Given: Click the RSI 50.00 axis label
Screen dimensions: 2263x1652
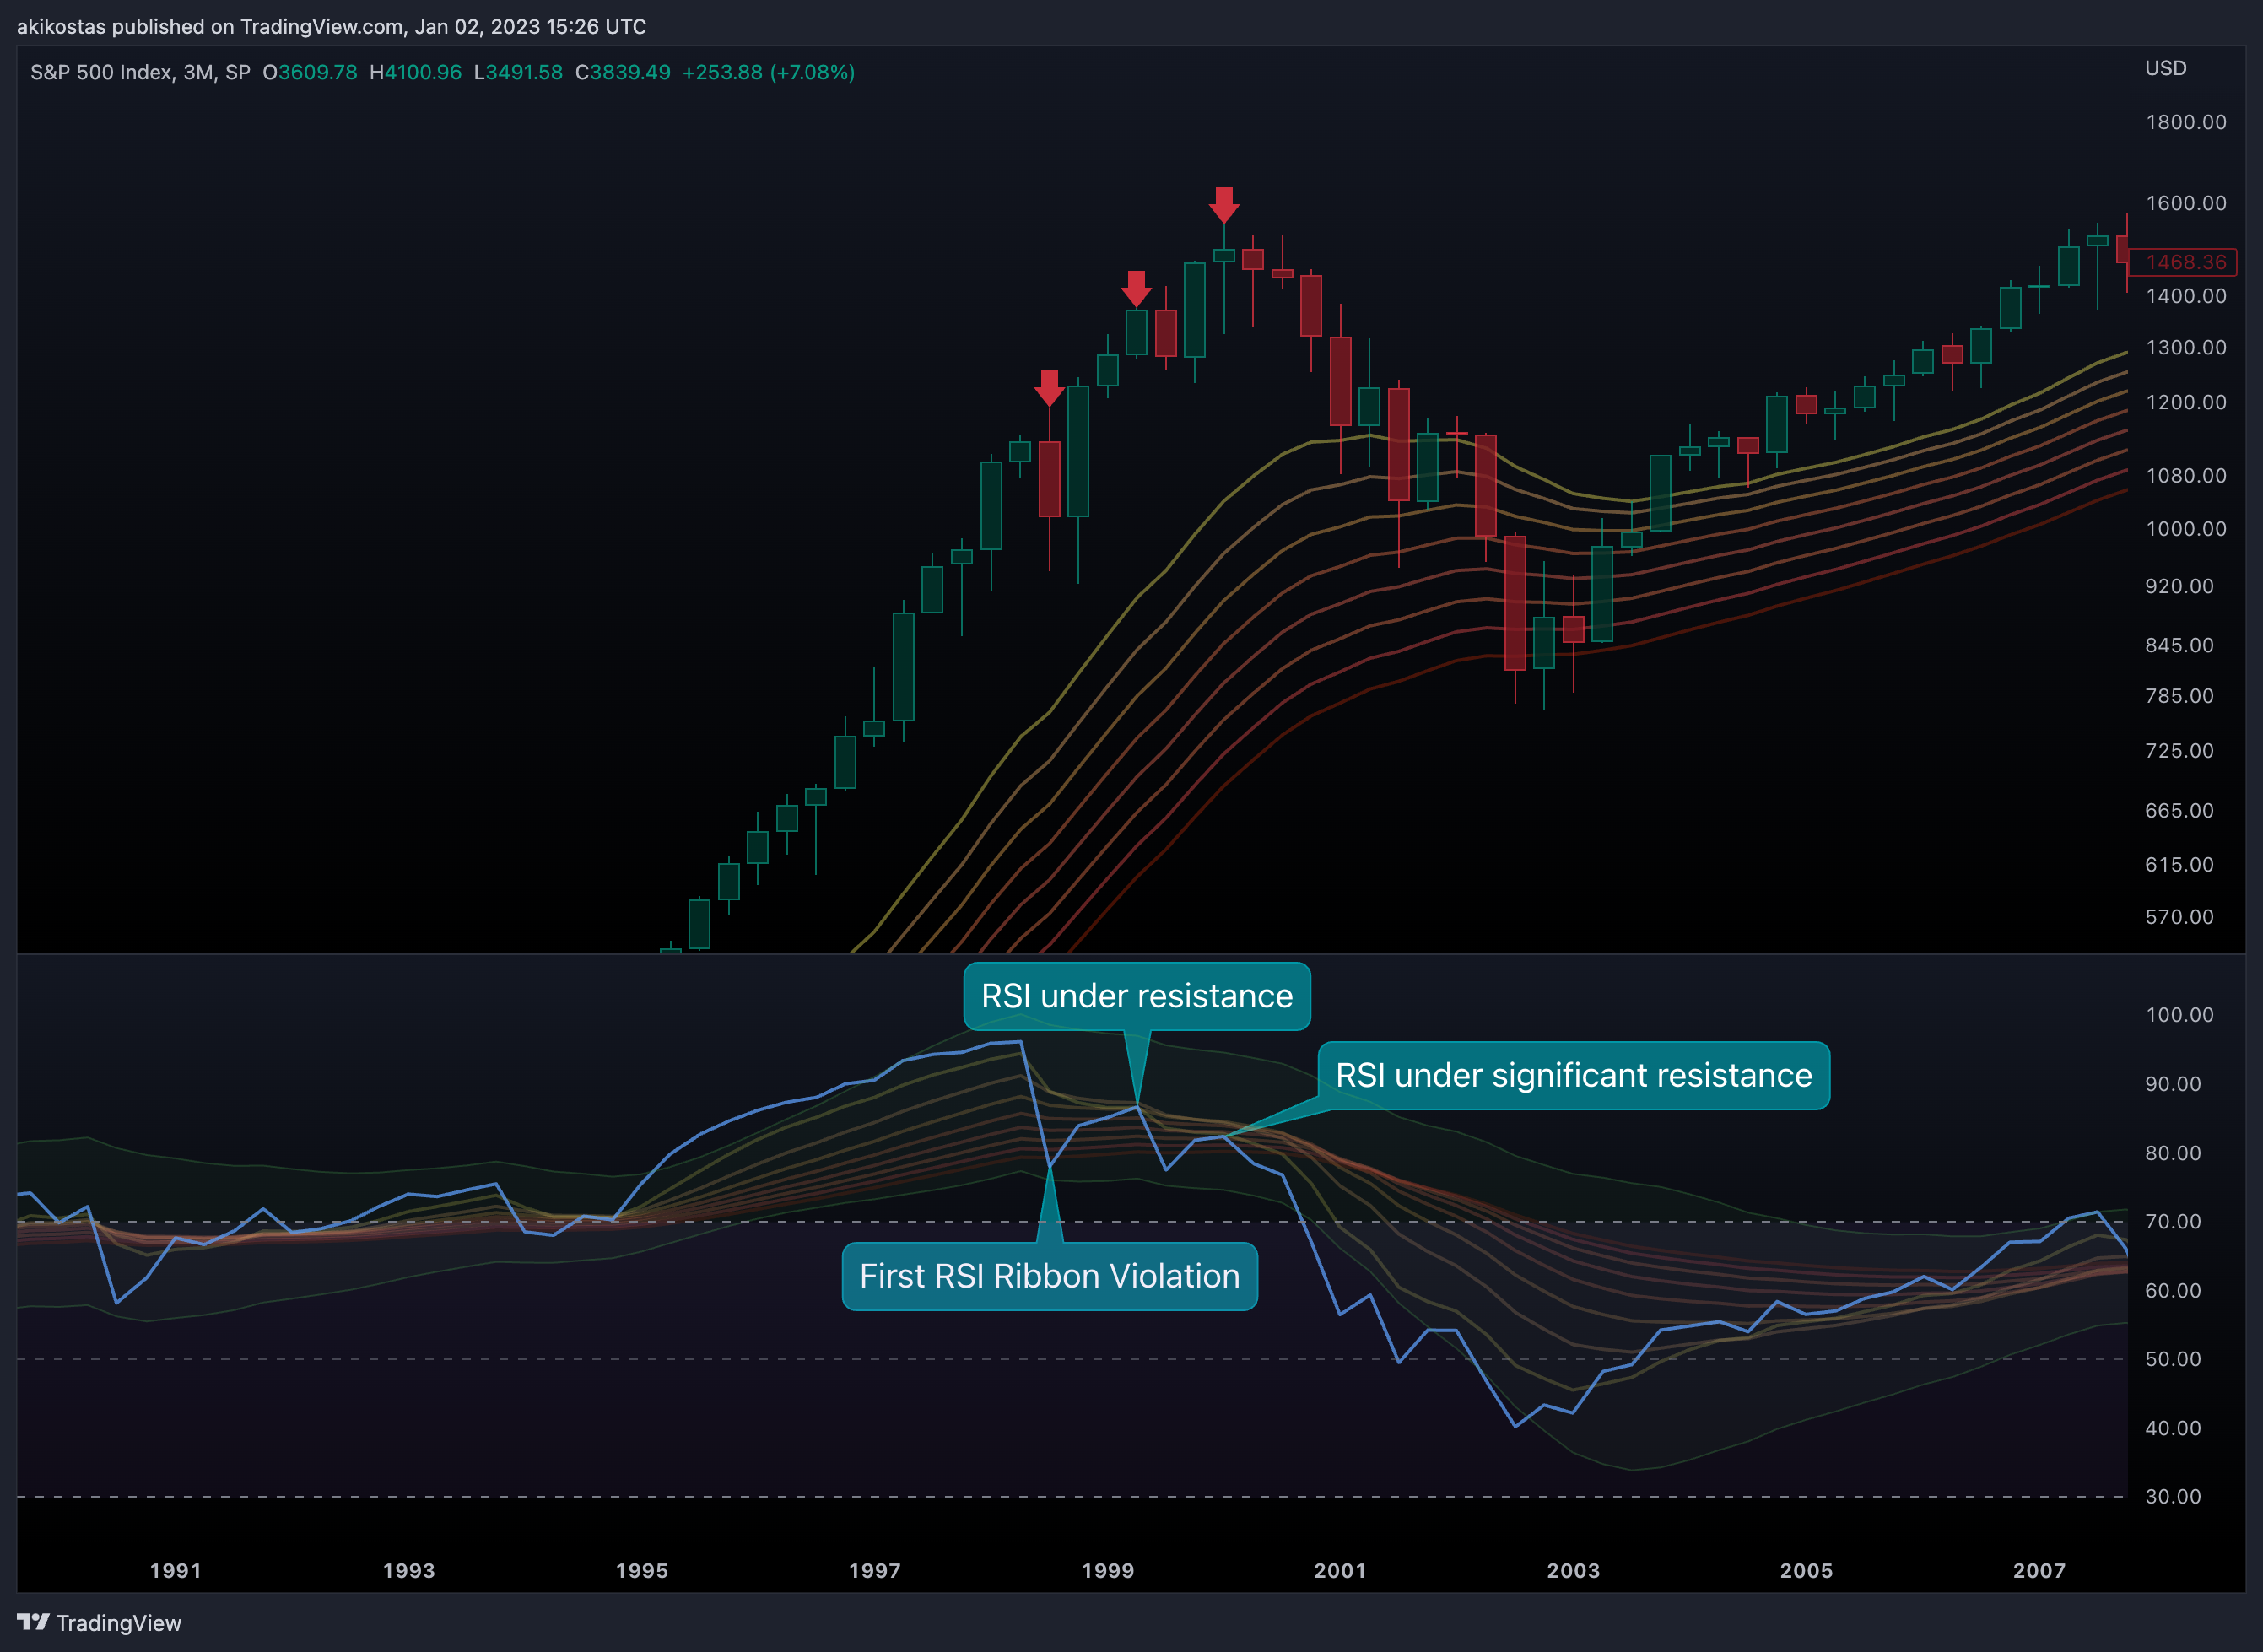Looking at the screenshot, I should [2173, 1359].
